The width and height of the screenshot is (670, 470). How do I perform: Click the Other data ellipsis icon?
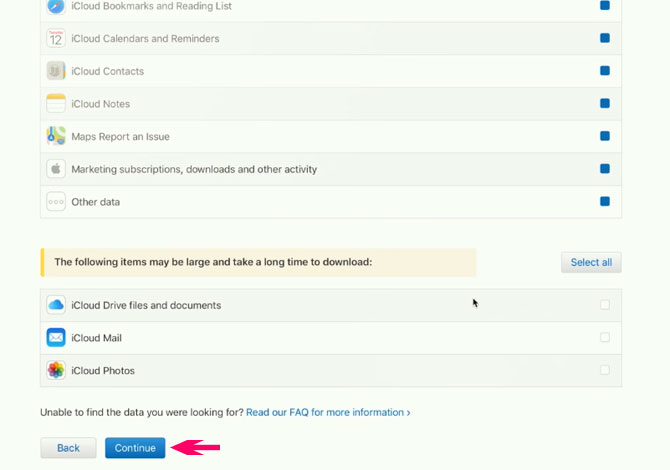pos(56,202)
